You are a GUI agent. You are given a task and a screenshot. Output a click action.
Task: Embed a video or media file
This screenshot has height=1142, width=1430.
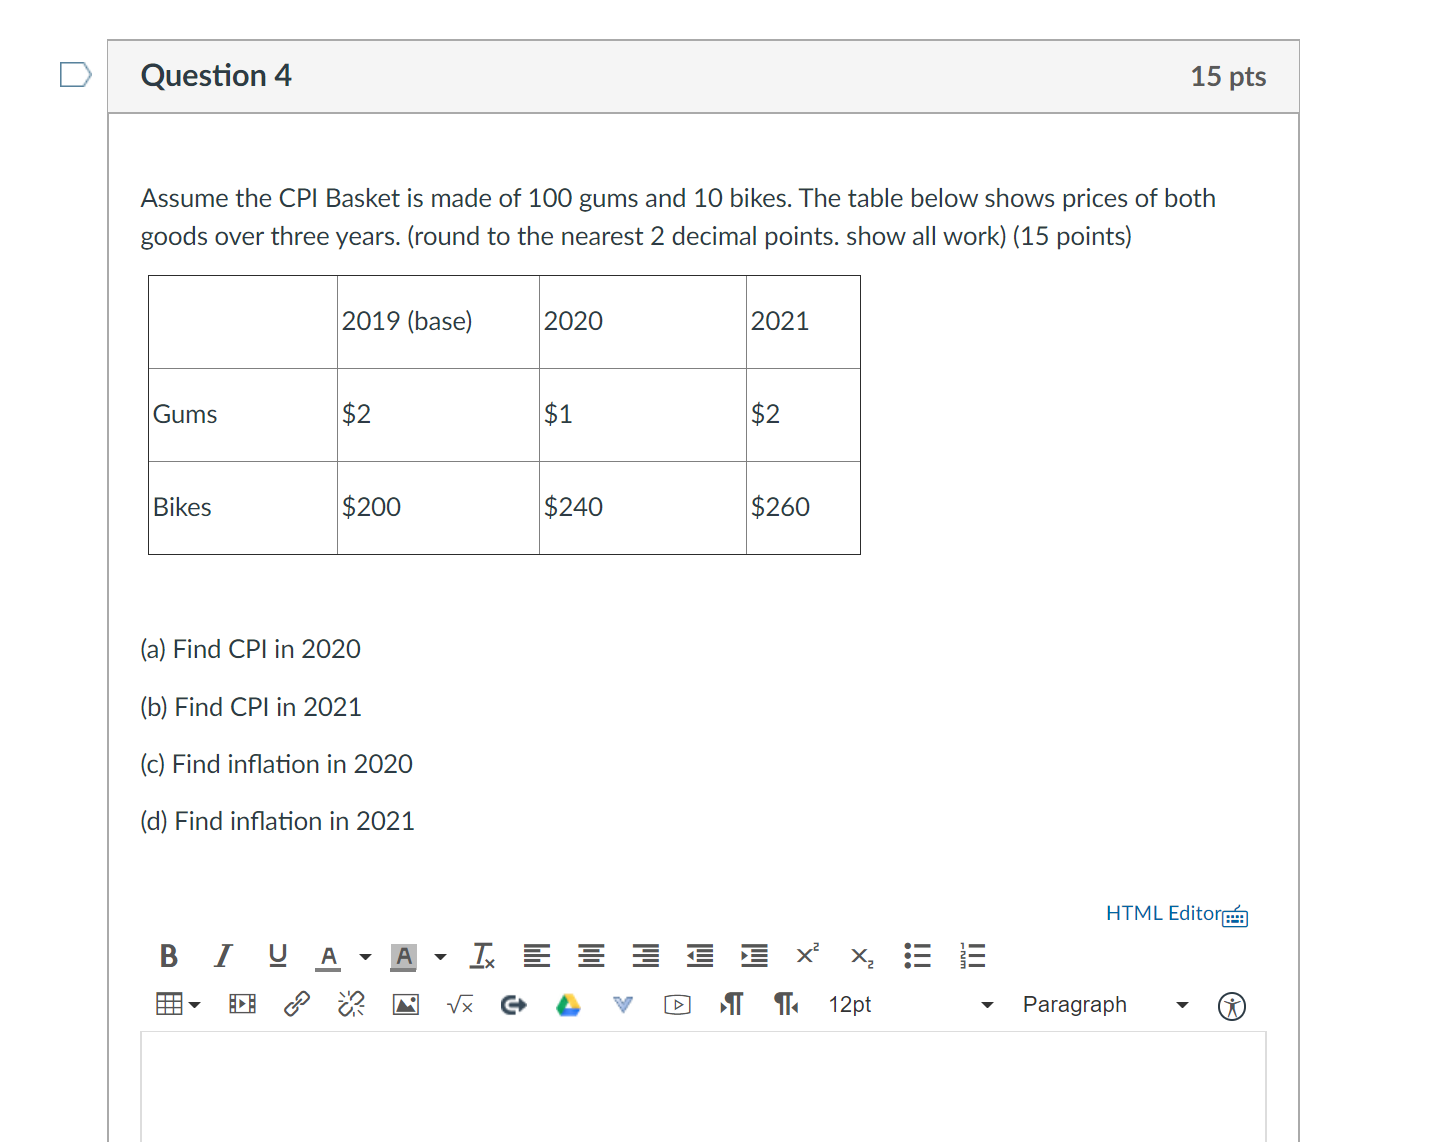tap(677, 1005)
